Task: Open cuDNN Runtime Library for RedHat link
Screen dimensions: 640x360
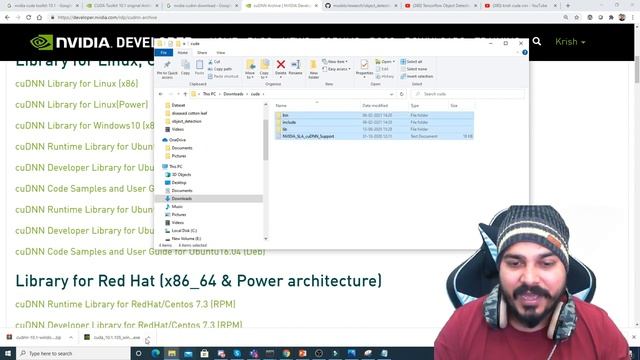Action: tap(125, 304)
